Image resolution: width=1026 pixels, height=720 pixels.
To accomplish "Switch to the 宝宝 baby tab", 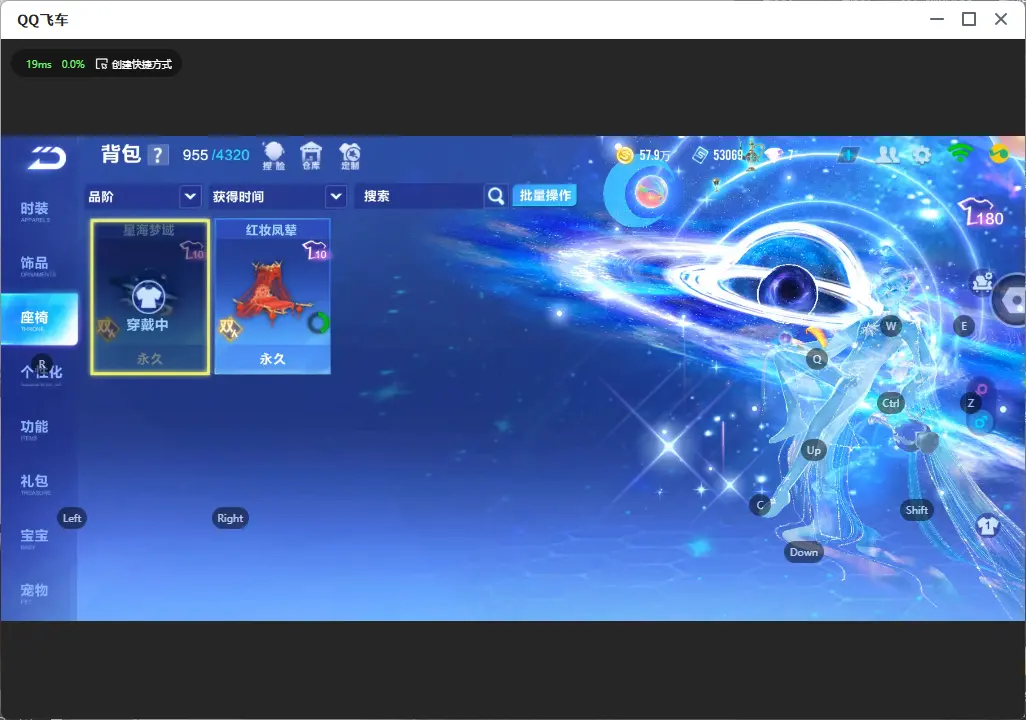I will [34, 537].
